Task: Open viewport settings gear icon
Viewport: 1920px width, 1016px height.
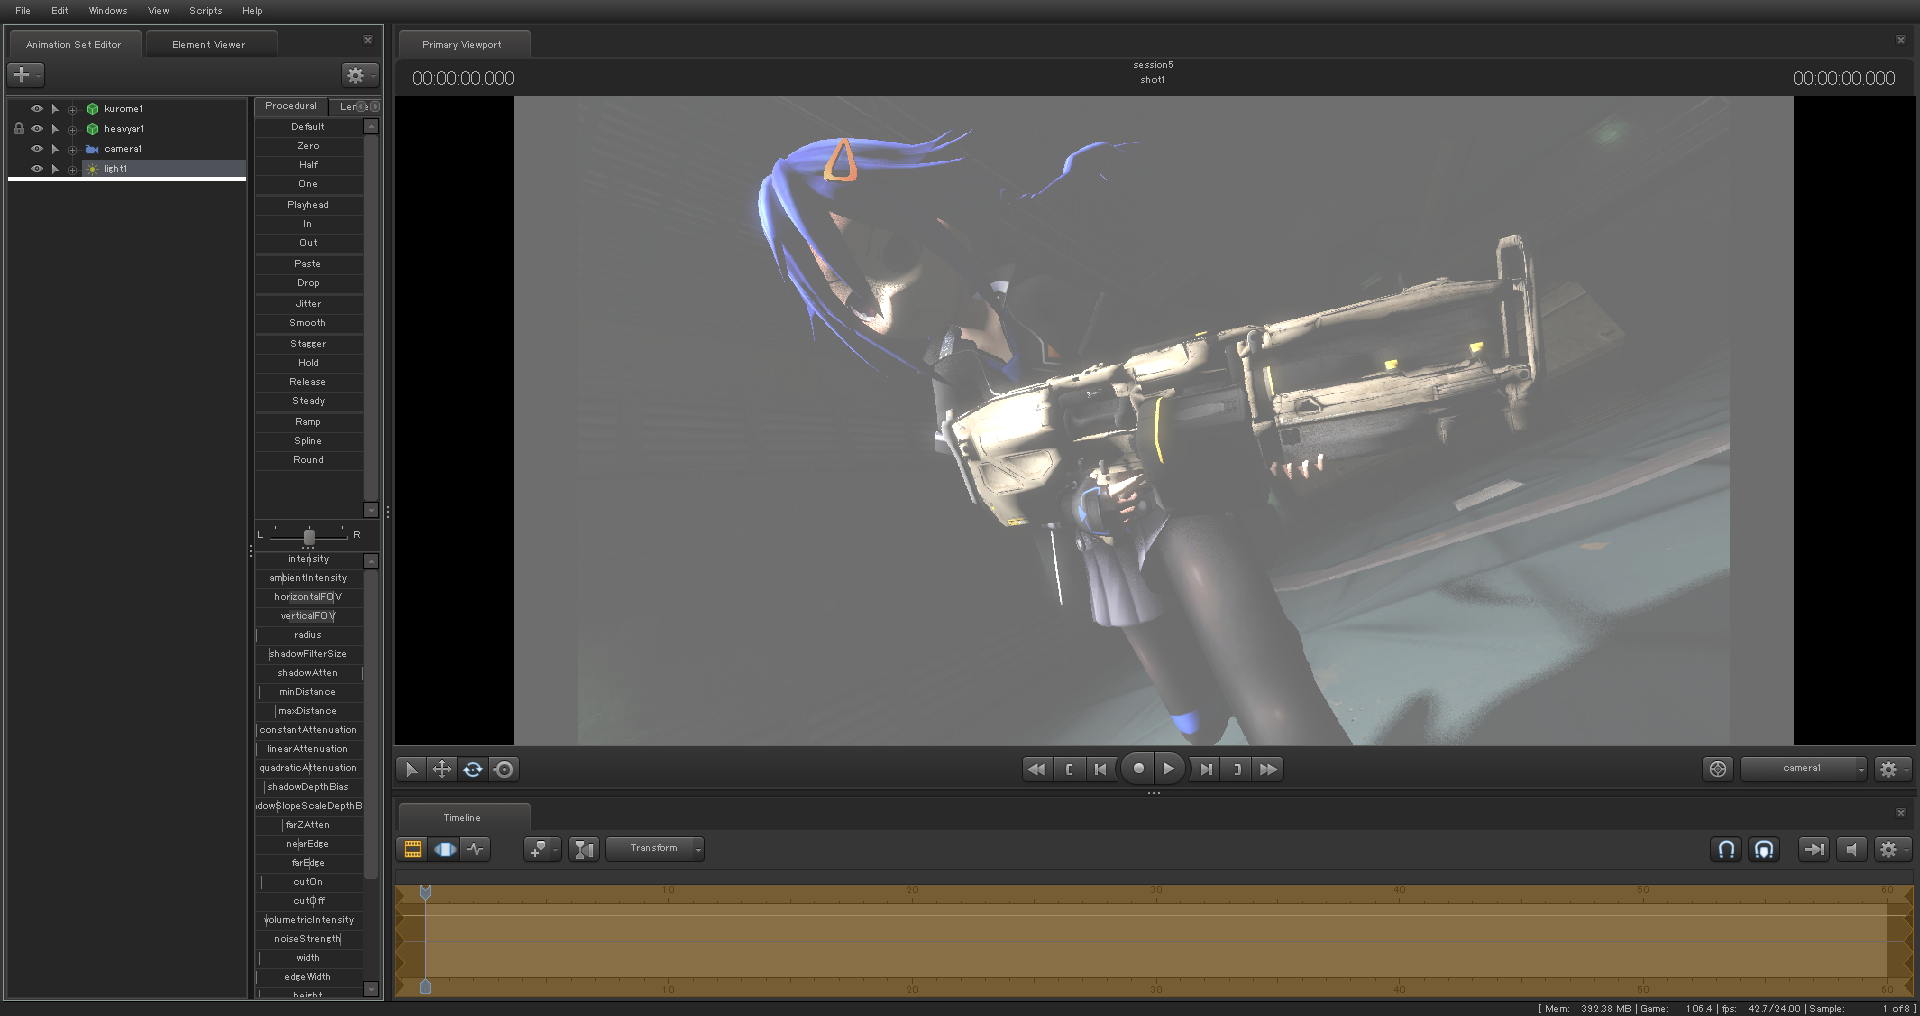Action: (1892, 768)
